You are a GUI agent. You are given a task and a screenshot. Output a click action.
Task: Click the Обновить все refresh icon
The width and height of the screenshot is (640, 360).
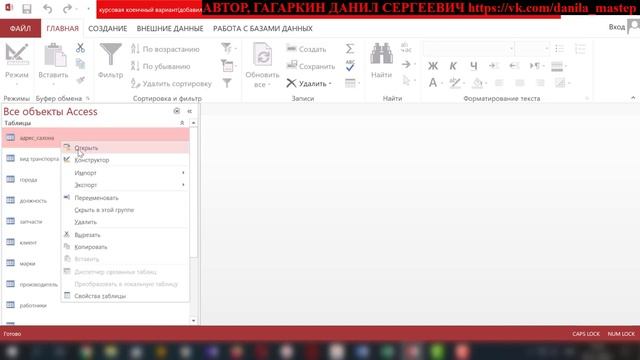tap(262, 54)
